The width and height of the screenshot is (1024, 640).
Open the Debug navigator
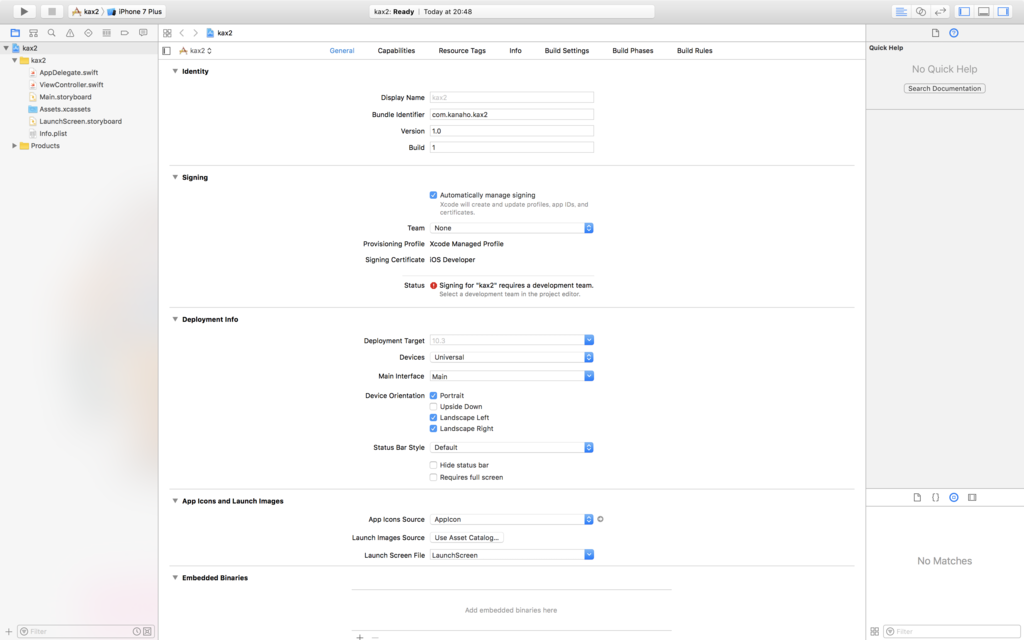[106, 33]
